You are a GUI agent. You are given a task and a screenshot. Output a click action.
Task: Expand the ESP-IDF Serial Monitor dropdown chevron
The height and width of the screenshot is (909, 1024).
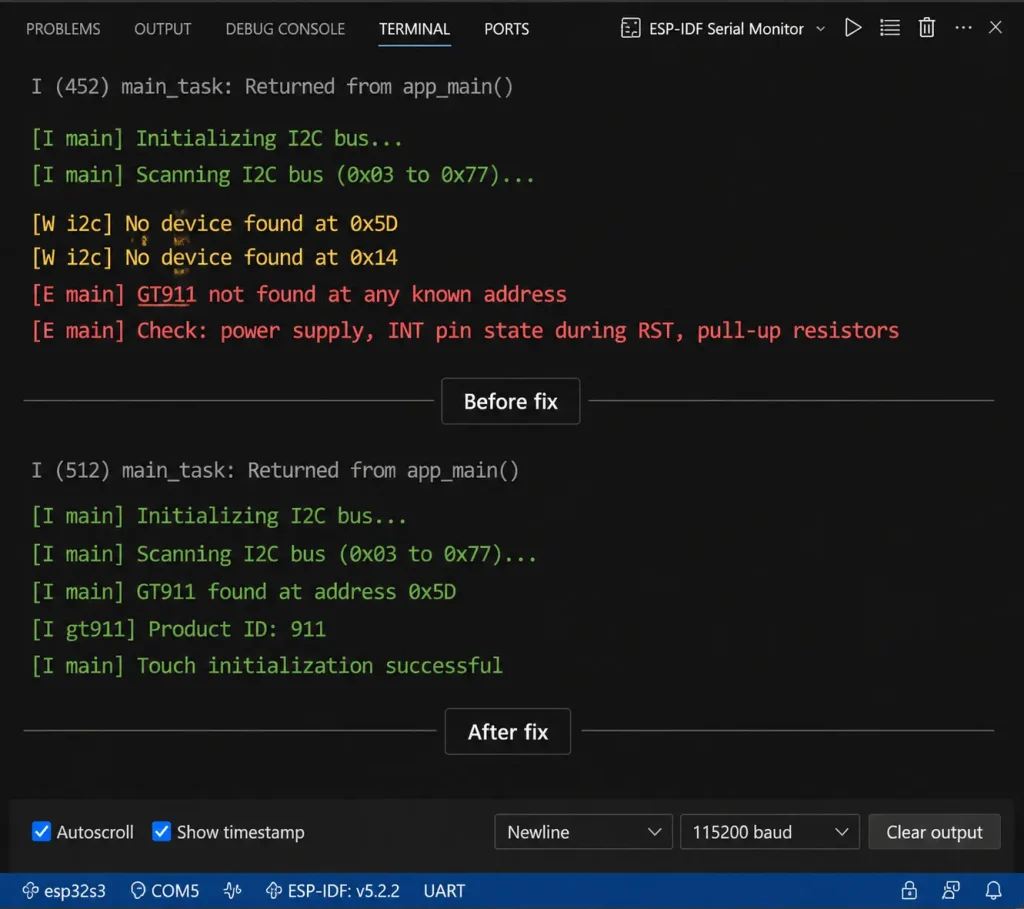(x=821, y=29)
